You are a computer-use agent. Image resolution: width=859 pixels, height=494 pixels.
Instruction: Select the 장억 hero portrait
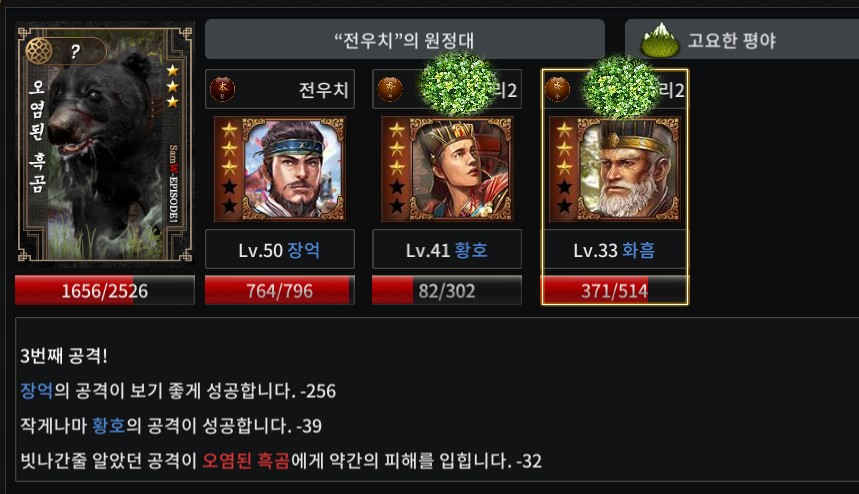279,169
